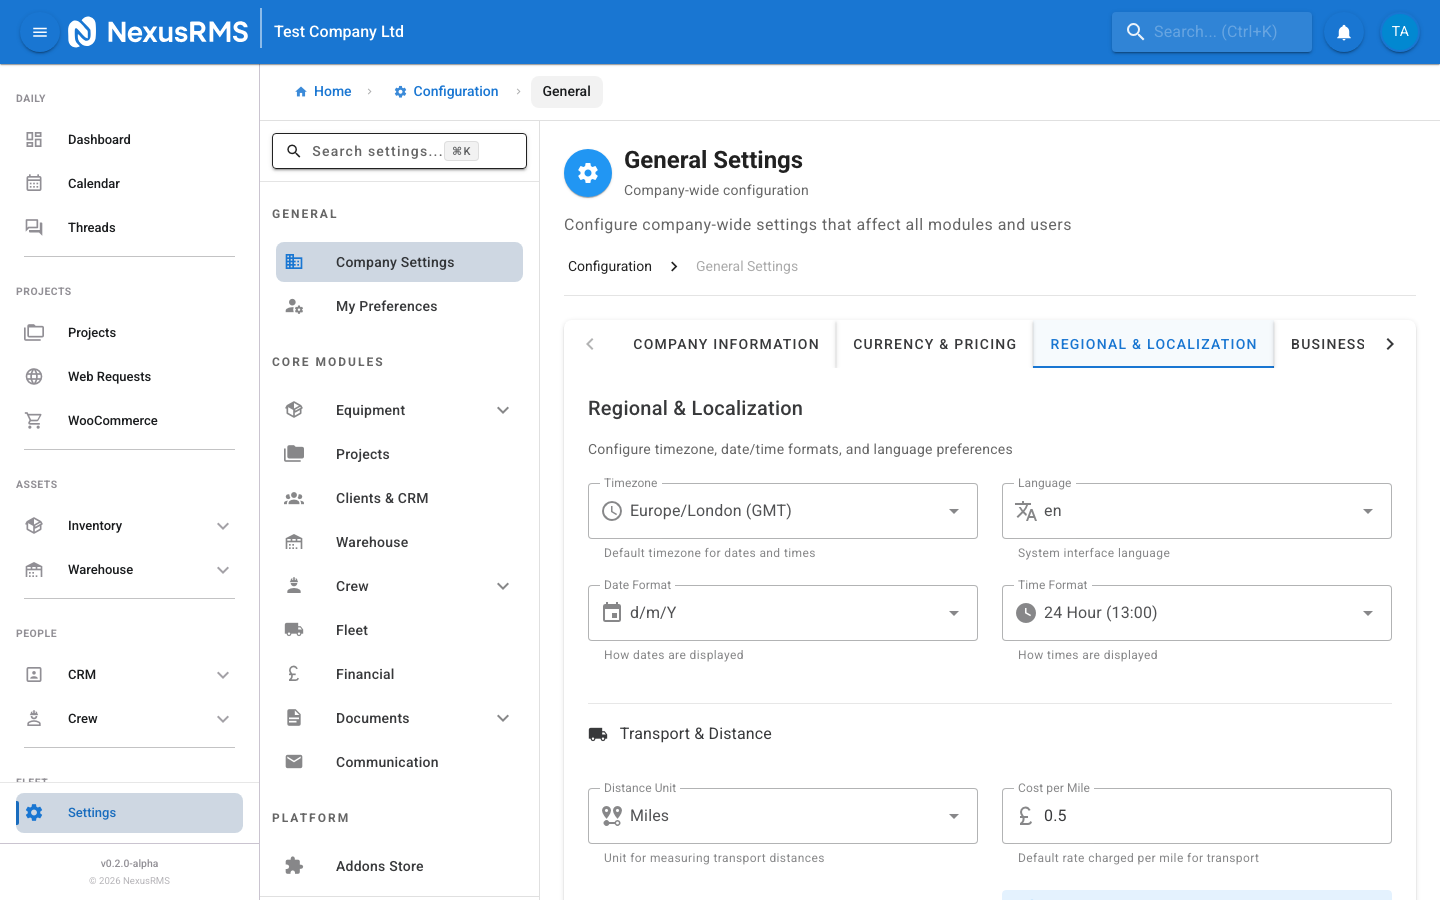Click the WooCommerce cart icon
The image size is (1440, 900).
coord(34,420)
